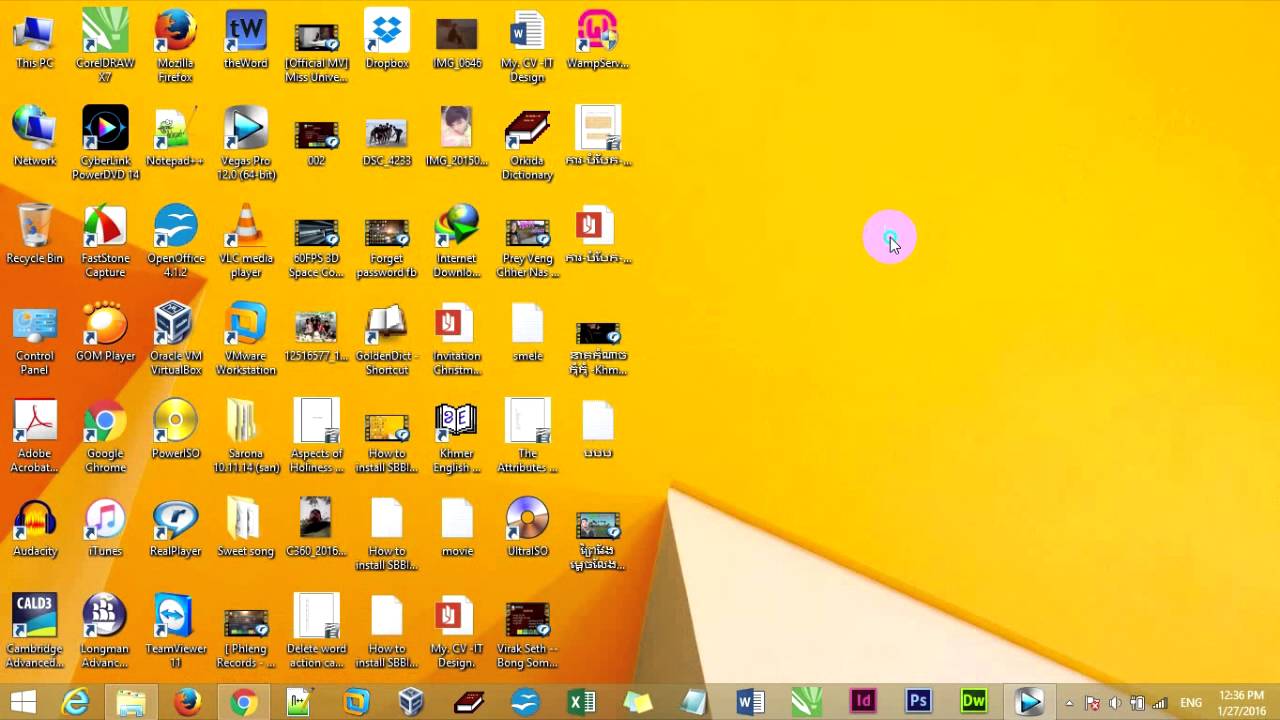Screen dimensions: 1280x720
Task: Select the VLC media player shortcut
Action: (x=246, y=242)
